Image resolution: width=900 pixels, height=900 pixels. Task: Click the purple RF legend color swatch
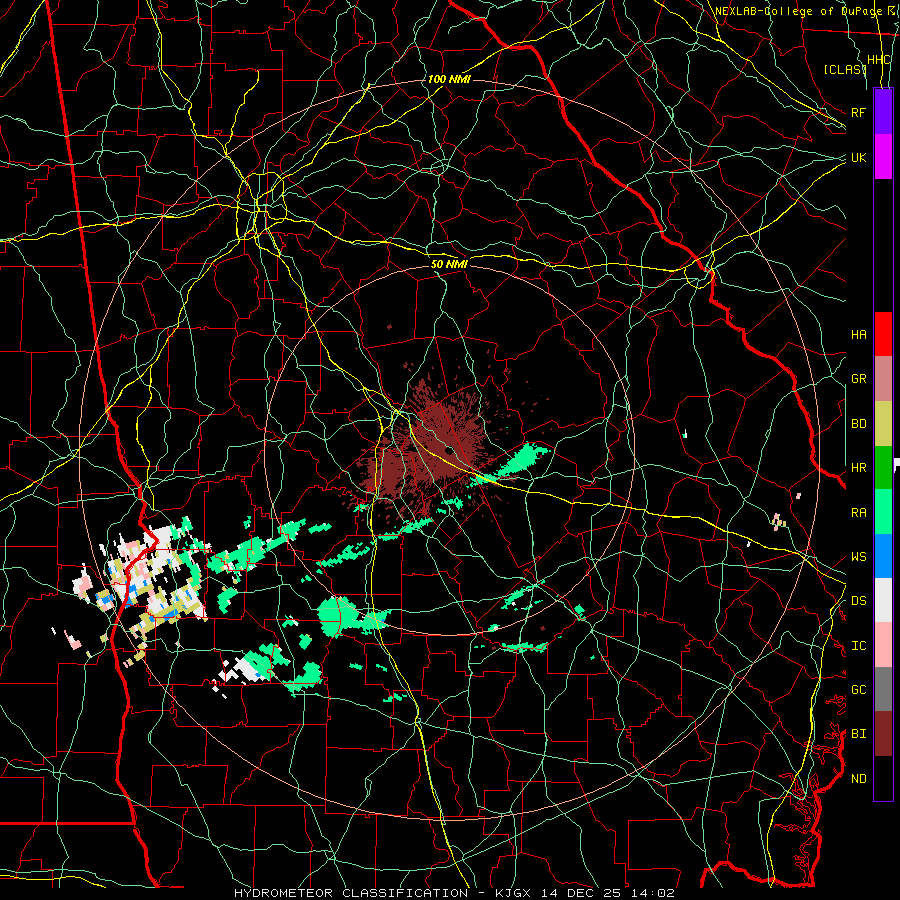point(883,112)
